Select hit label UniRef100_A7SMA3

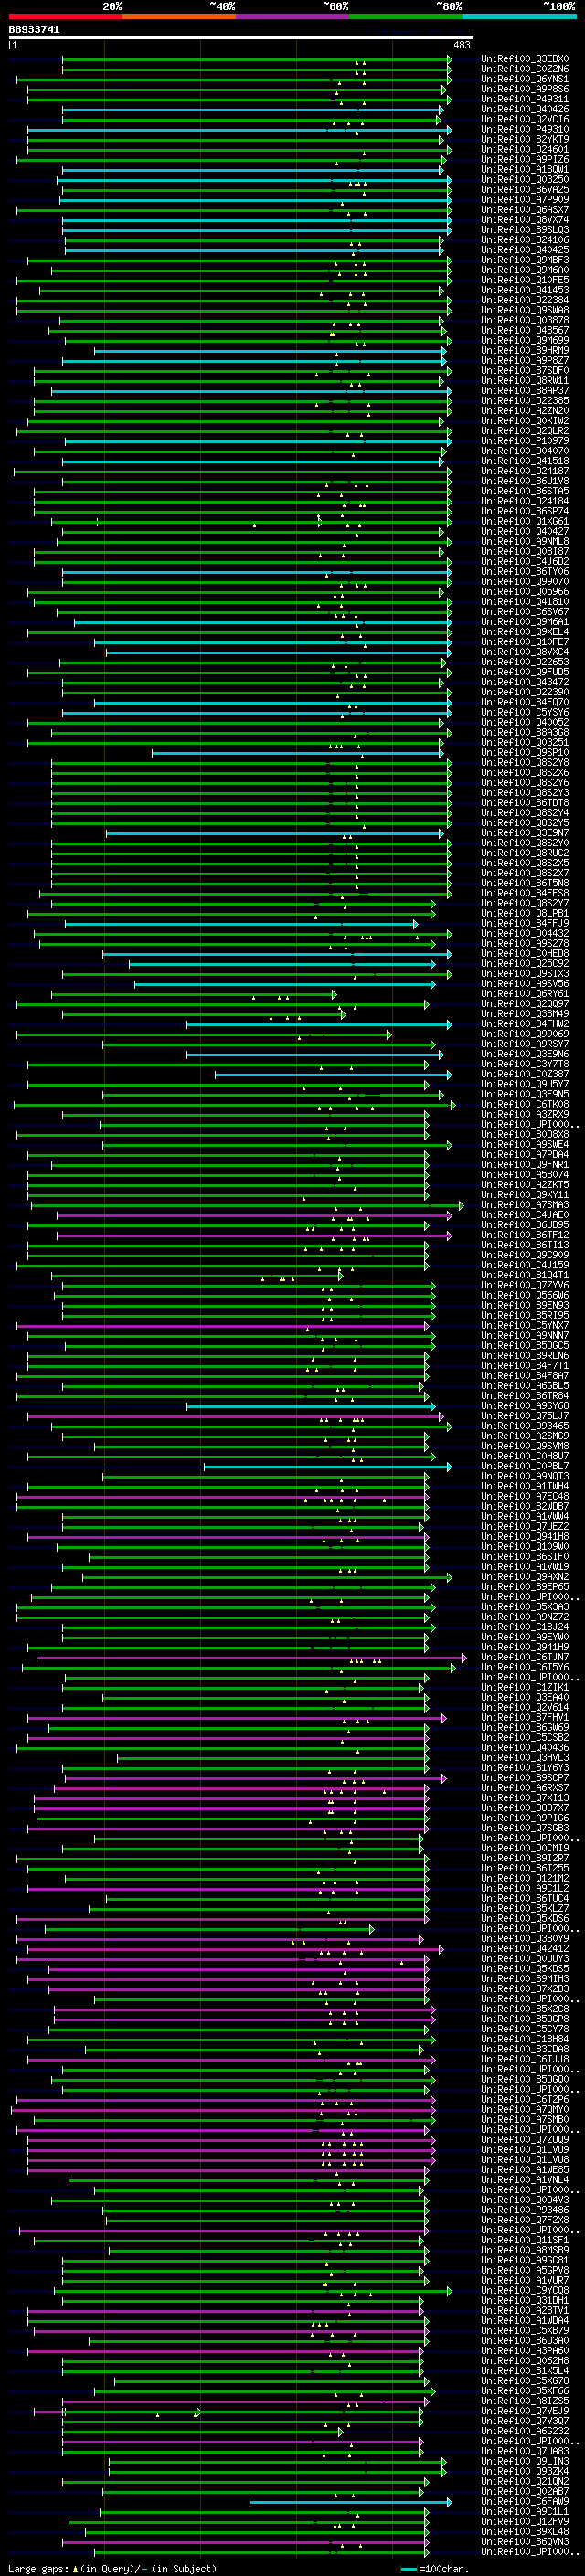[x=525, y=1205]
